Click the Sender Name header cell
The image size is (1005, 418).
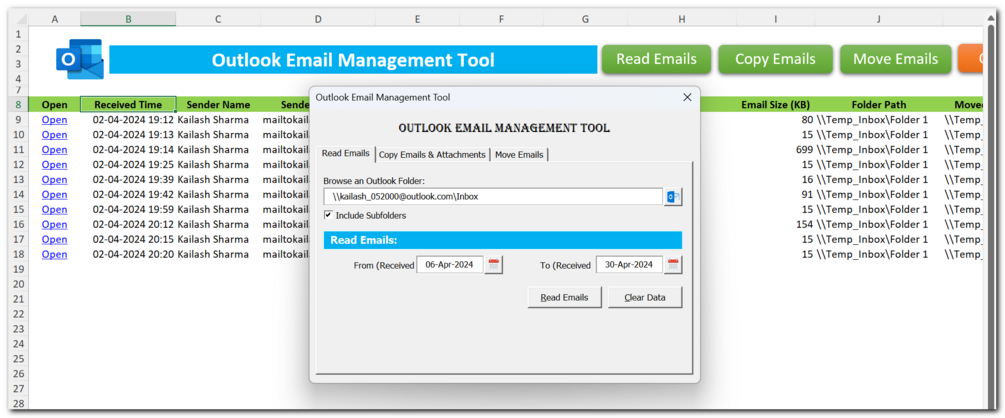tap(218, 104)
